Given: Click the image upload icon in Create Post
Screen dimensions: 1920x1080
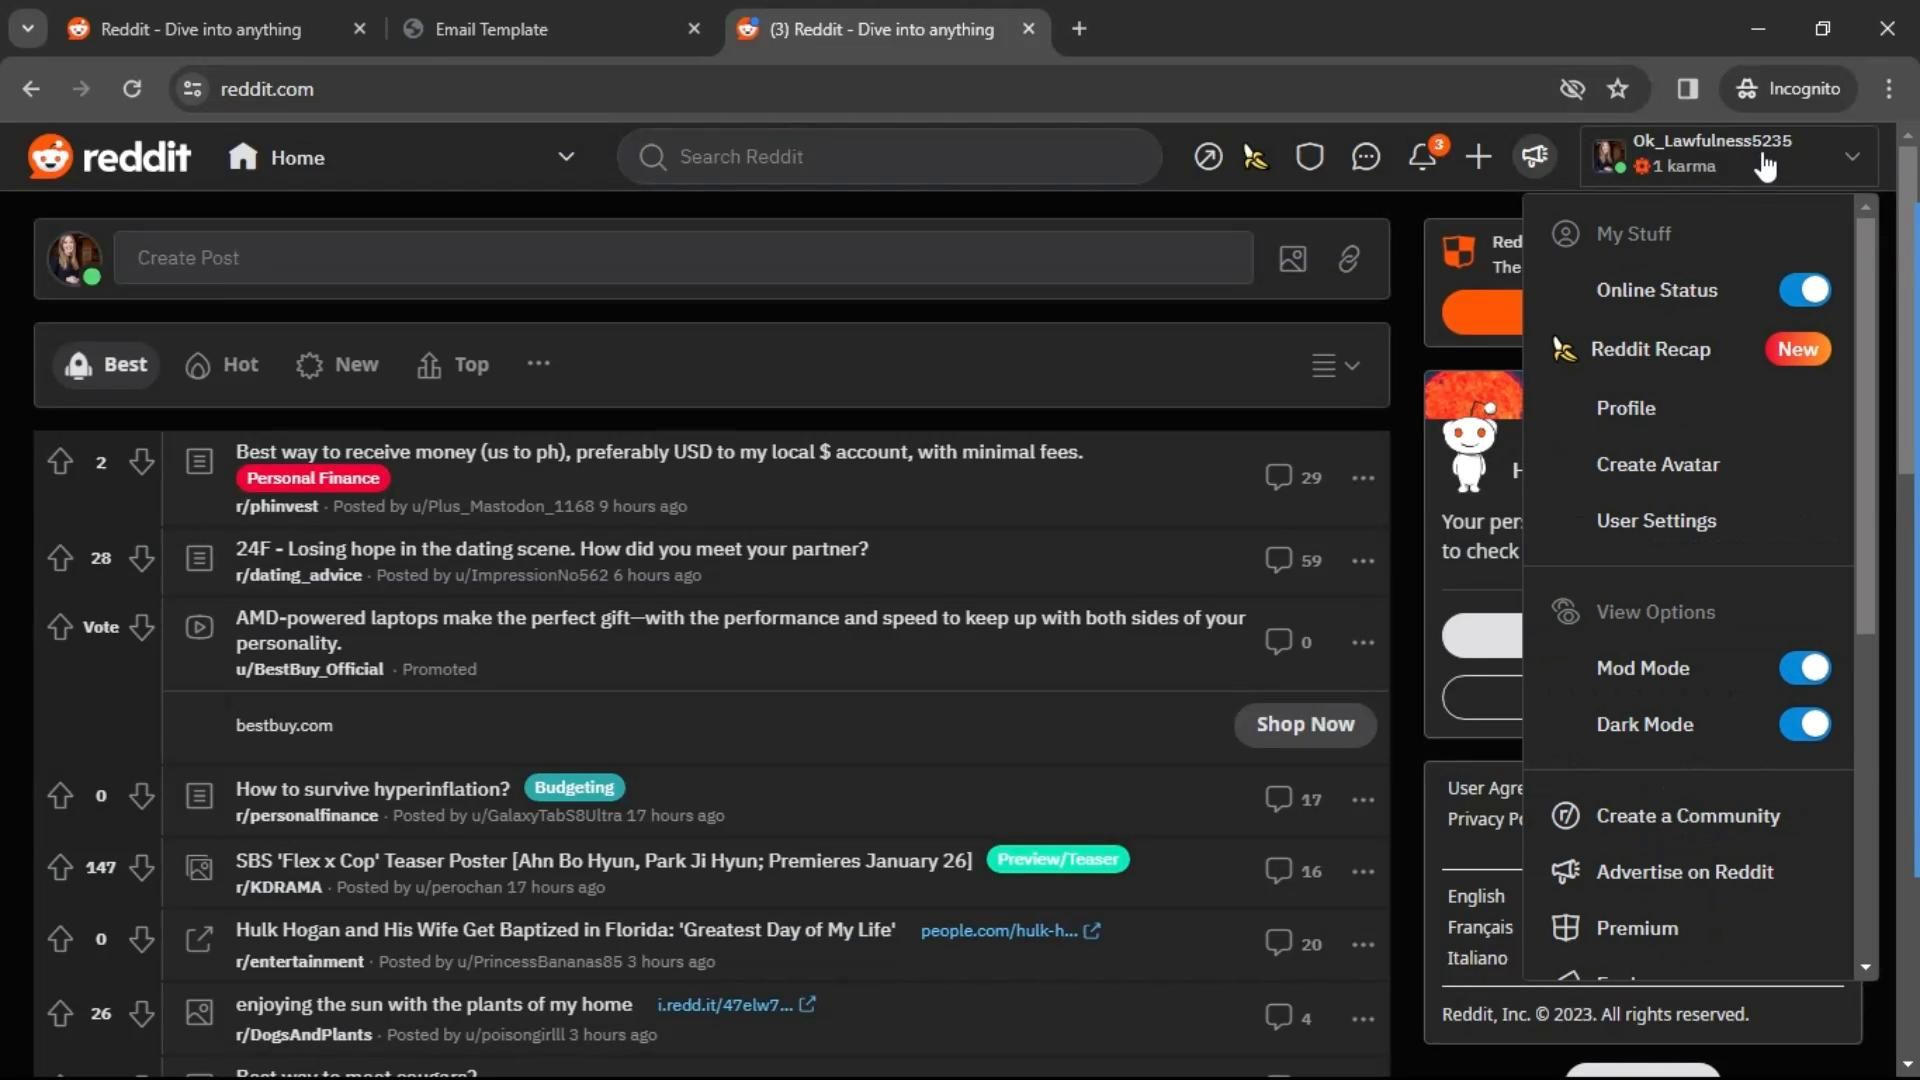Looking at the screenshot, I should point(1292,259).
